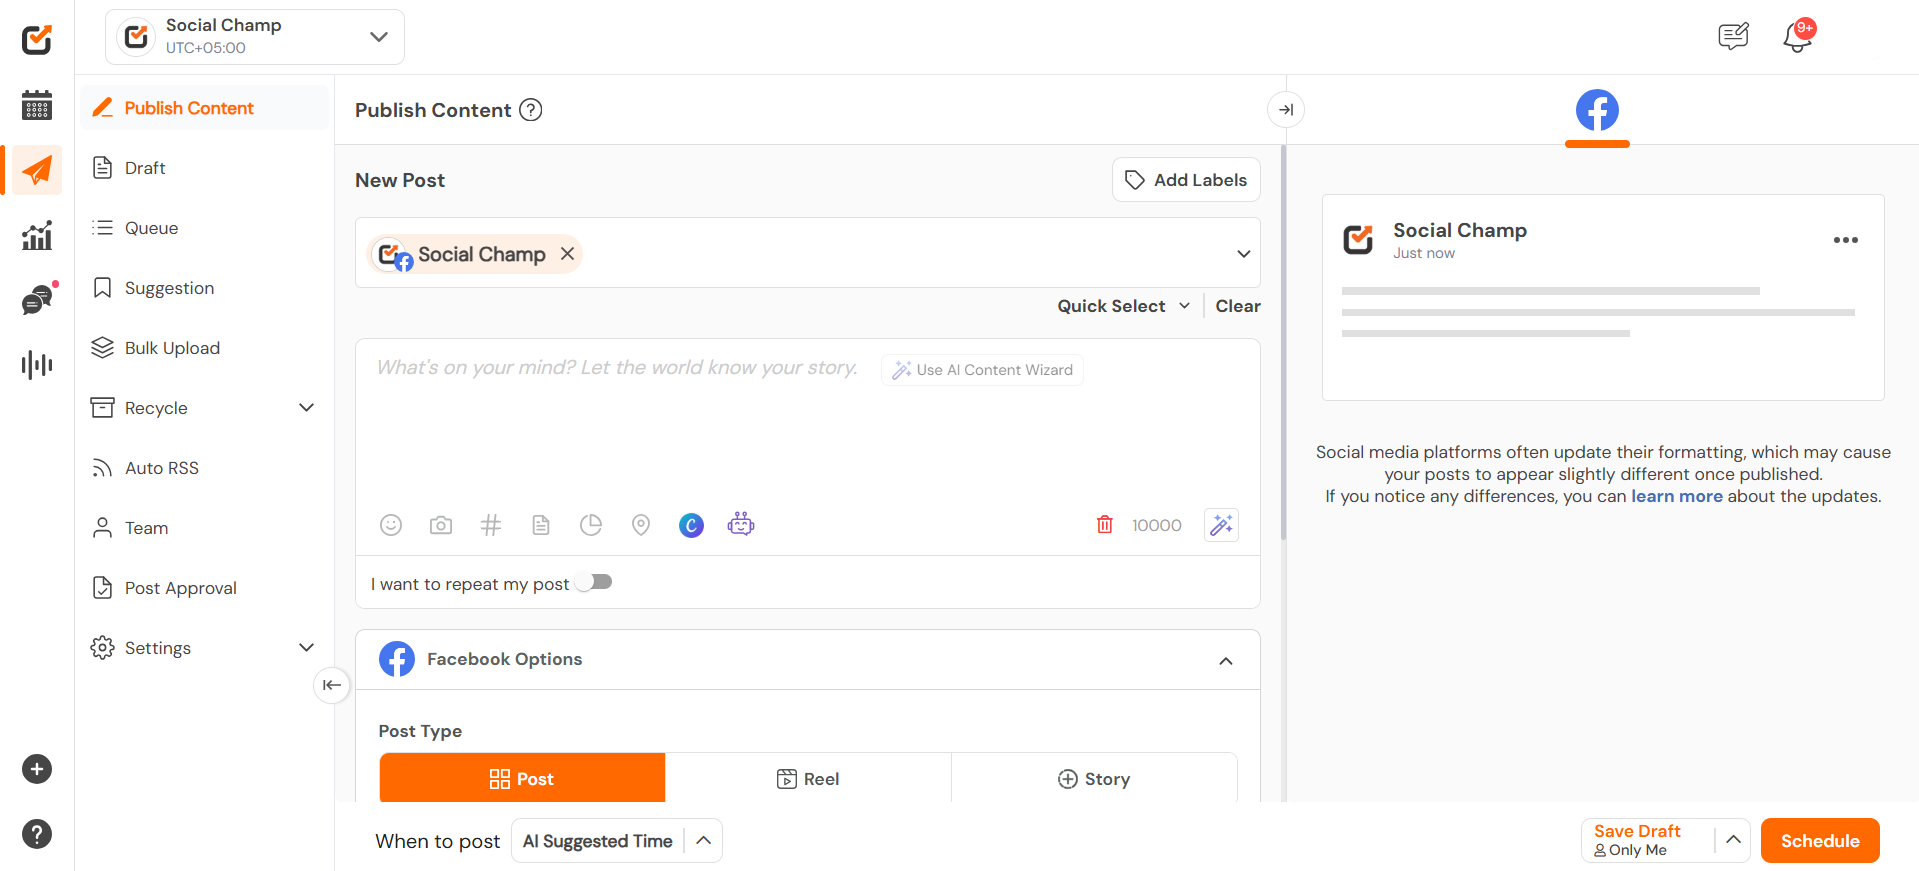Open the AI robot assistant icon
The height and width of the screenshot is (871, 1919).
[x=741, y=524]
